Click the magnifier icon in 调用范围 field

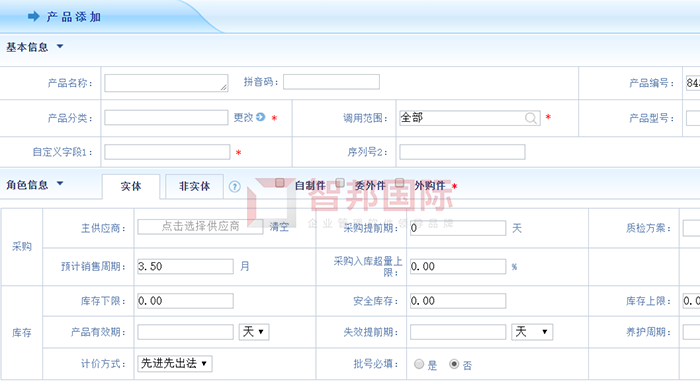(x=531, y=118)
